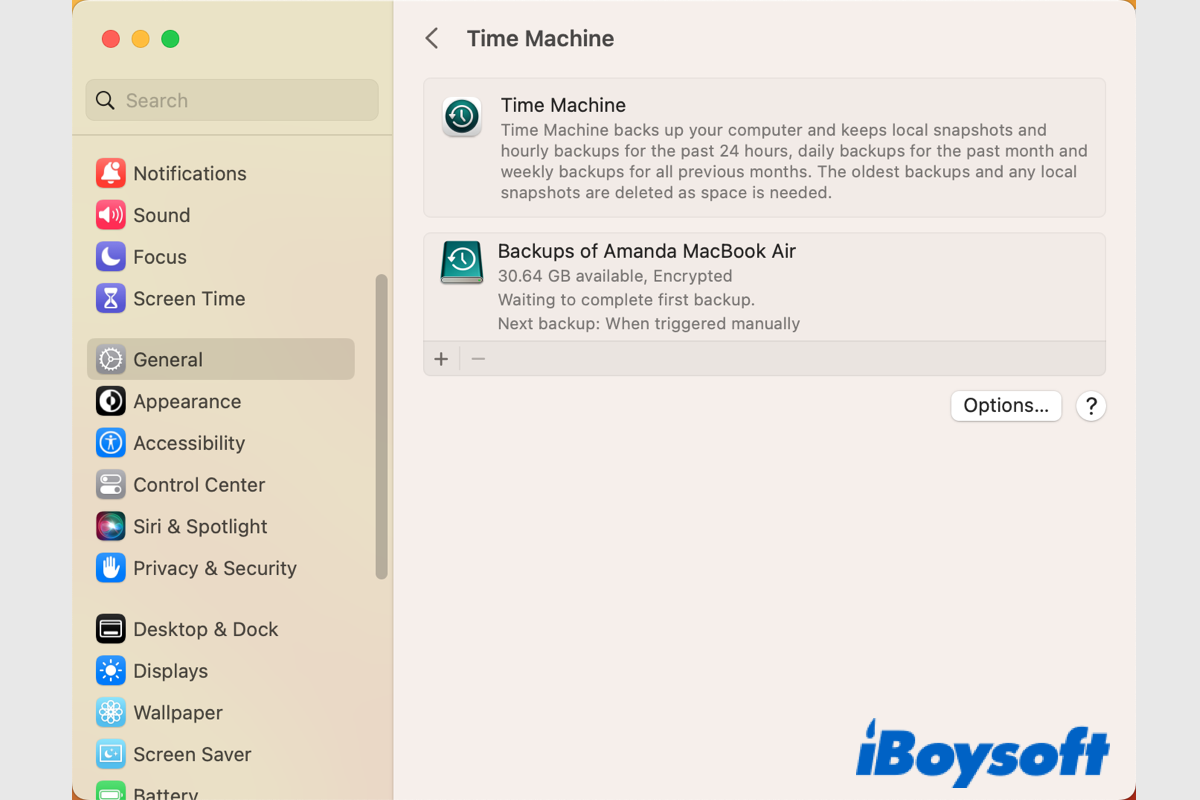Click the Notifications bell icon
Screen dimensions: 1200x800
pos(111,173)
